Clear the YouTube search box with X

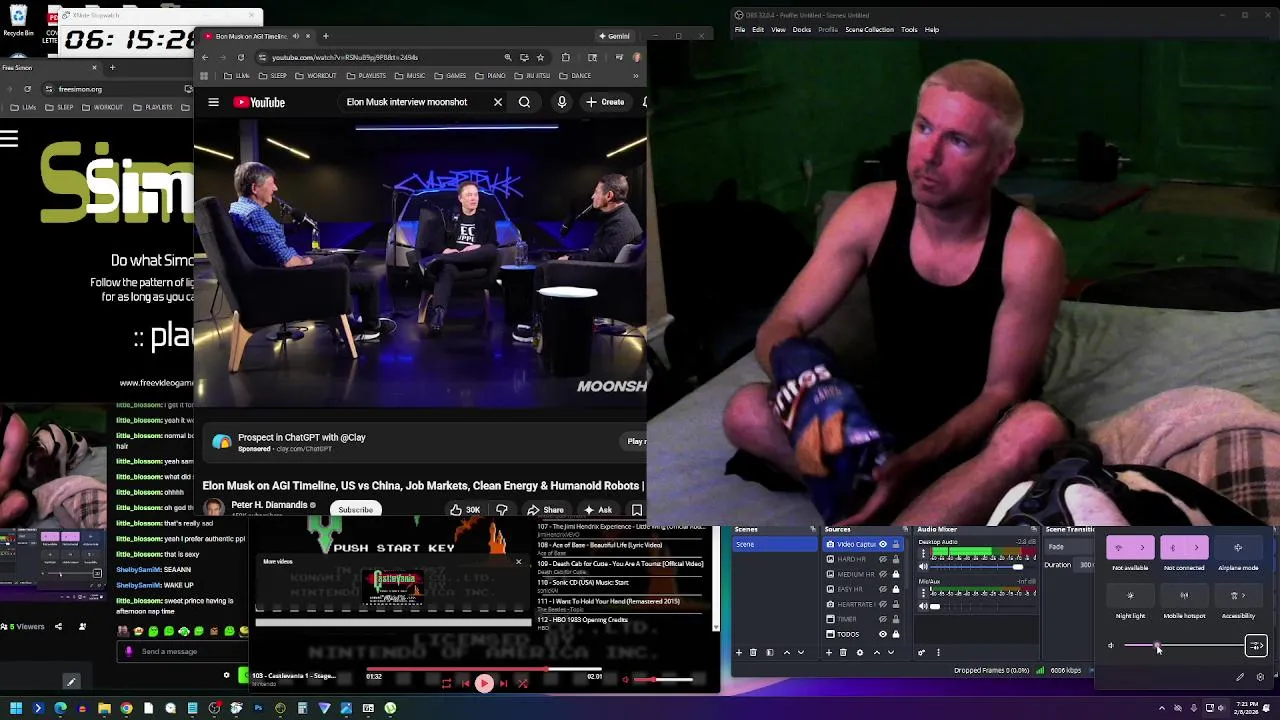point(497,102)
